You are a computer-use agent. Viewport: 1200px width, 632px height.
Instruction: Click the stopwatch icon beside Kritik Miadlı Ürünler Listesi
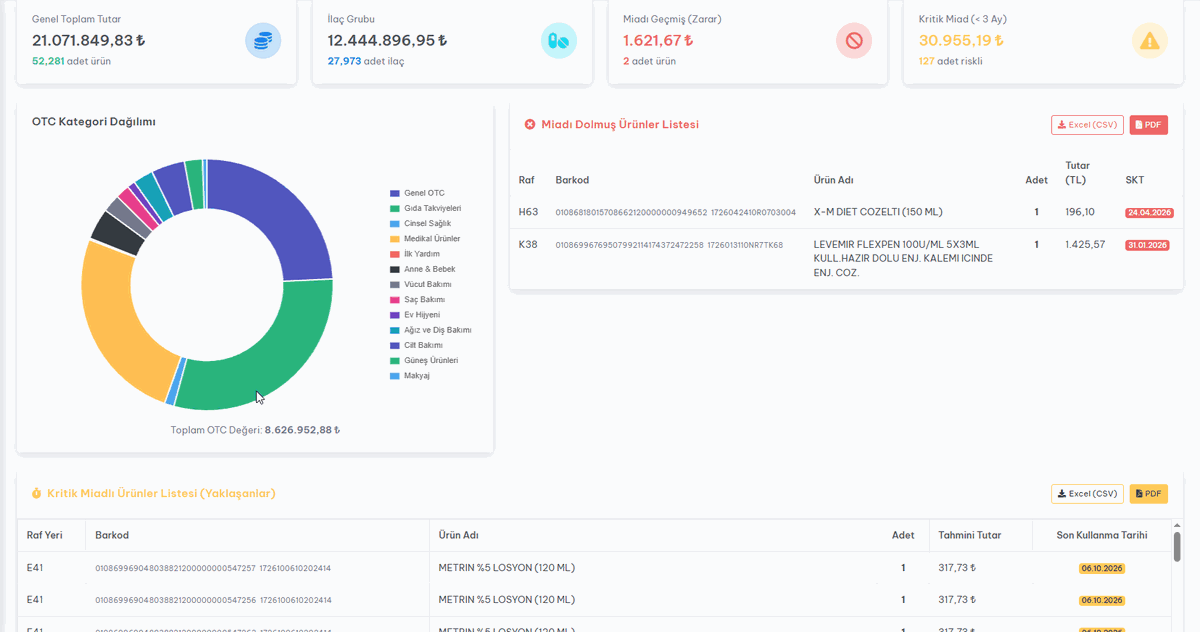pyautogui.click(x=37, y=493)
